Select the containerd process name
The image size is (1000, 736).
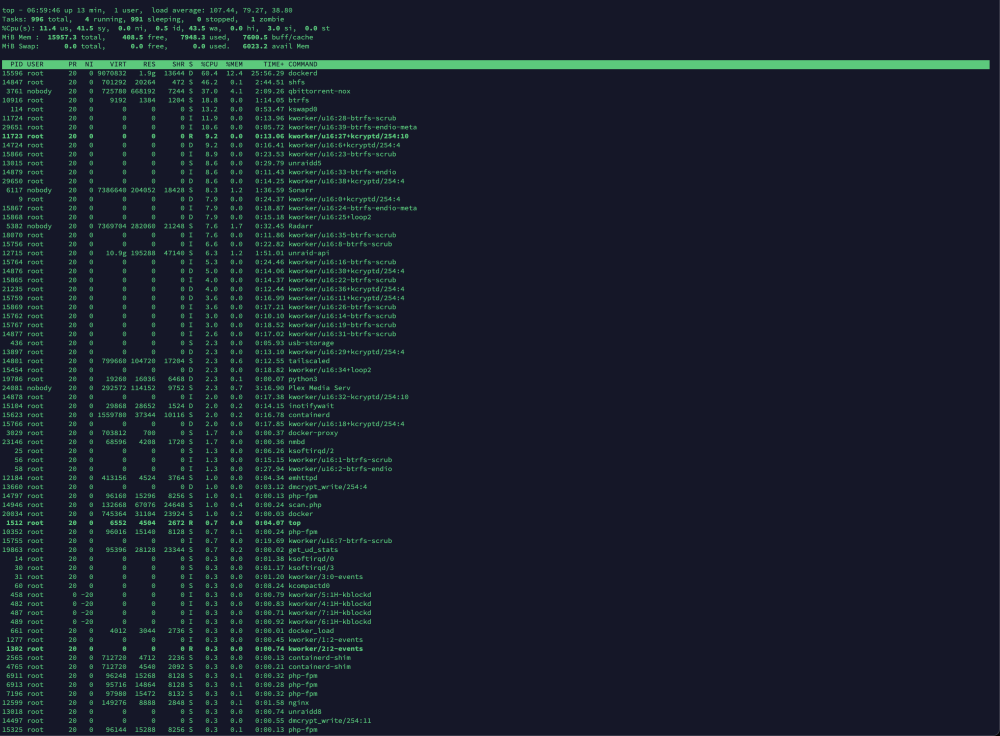[309, 415]
